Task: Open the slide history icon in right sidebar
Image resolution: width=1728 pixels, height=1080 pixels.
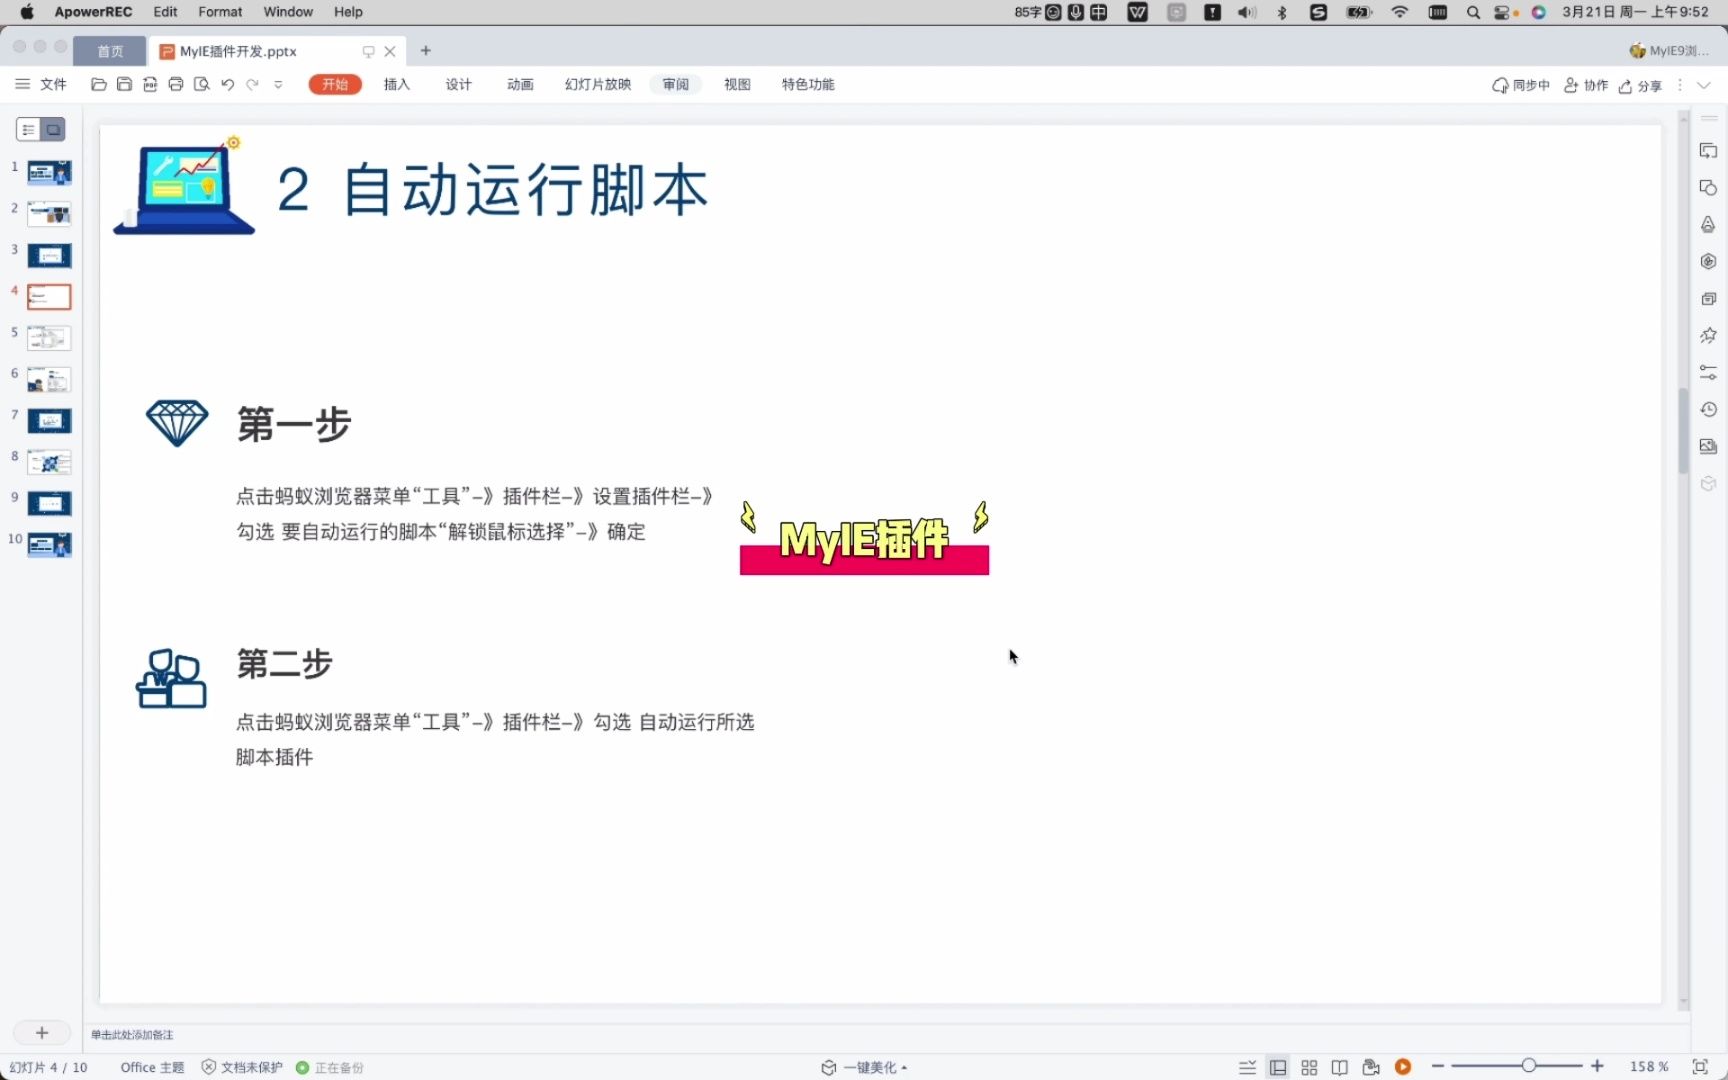Action: click(1708, 409)
